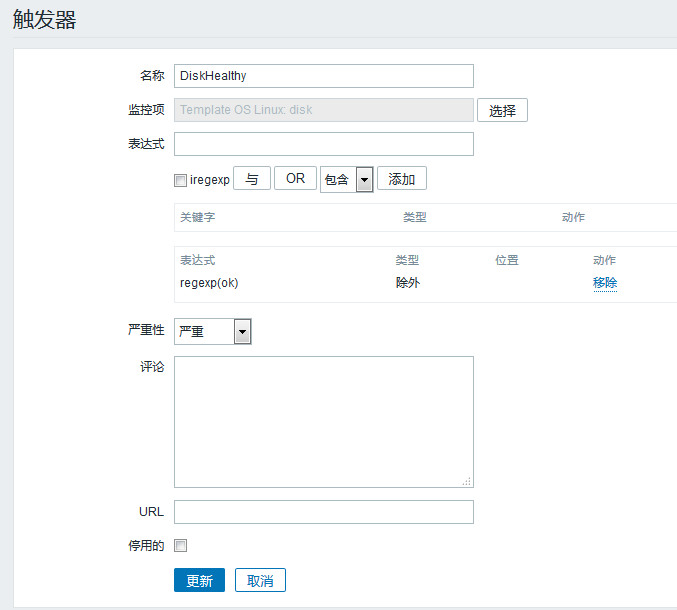The width and height of the screenshot is (677, 610).
Task: Toggle the iregexp checkbox
Action: (x=180, y=180)
